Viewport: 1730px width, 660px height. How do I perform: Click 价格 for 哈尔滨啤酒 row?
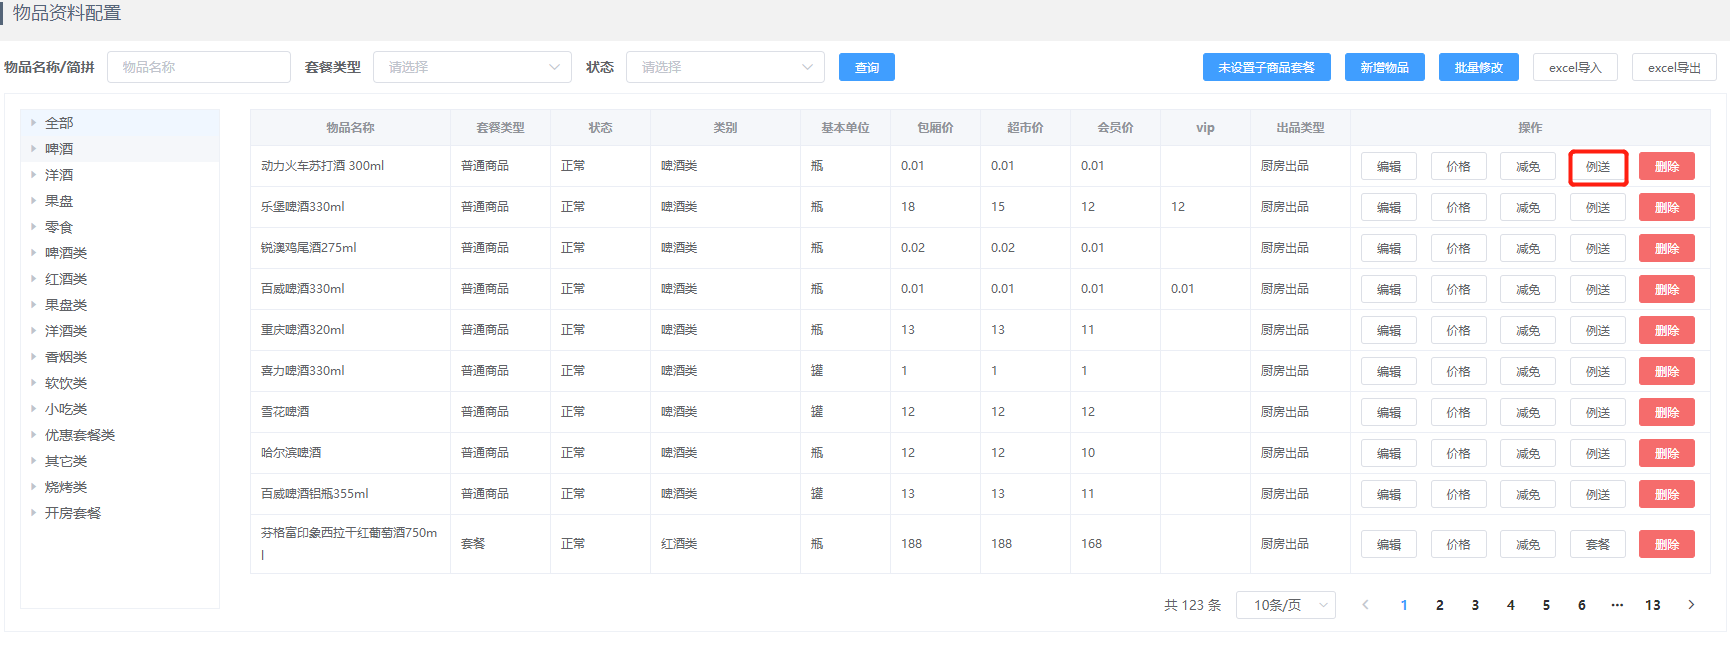1458,454
